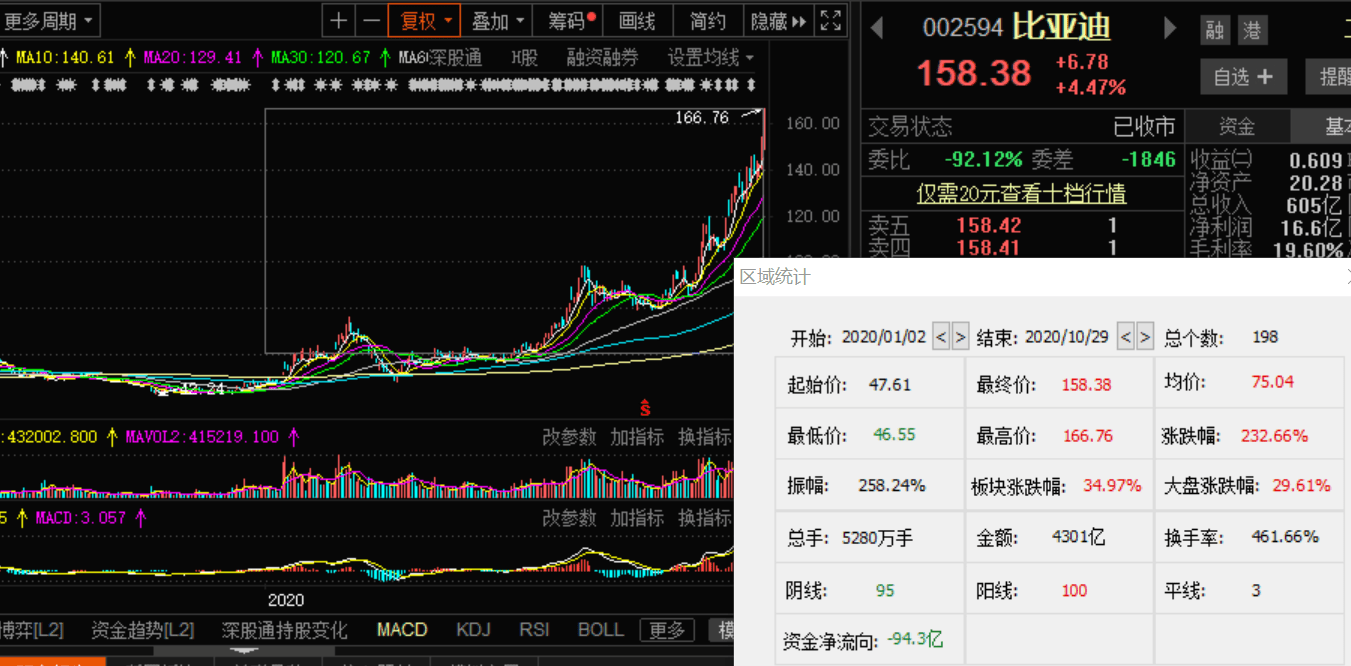
Task: Click 换指标 in the volume panel
Action: pos(705,437)
